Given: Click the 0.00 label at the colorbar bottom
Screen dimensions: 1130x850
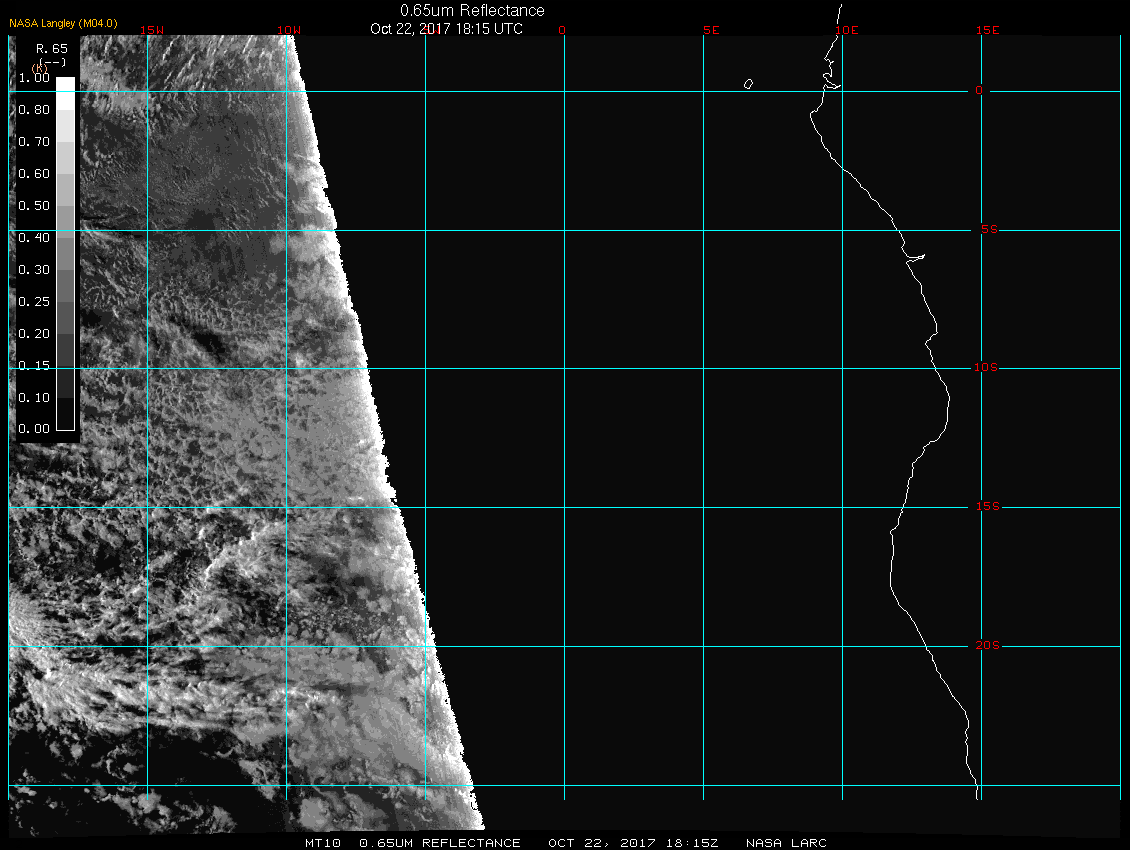Looking at the screenshot, I should [33, 429].
